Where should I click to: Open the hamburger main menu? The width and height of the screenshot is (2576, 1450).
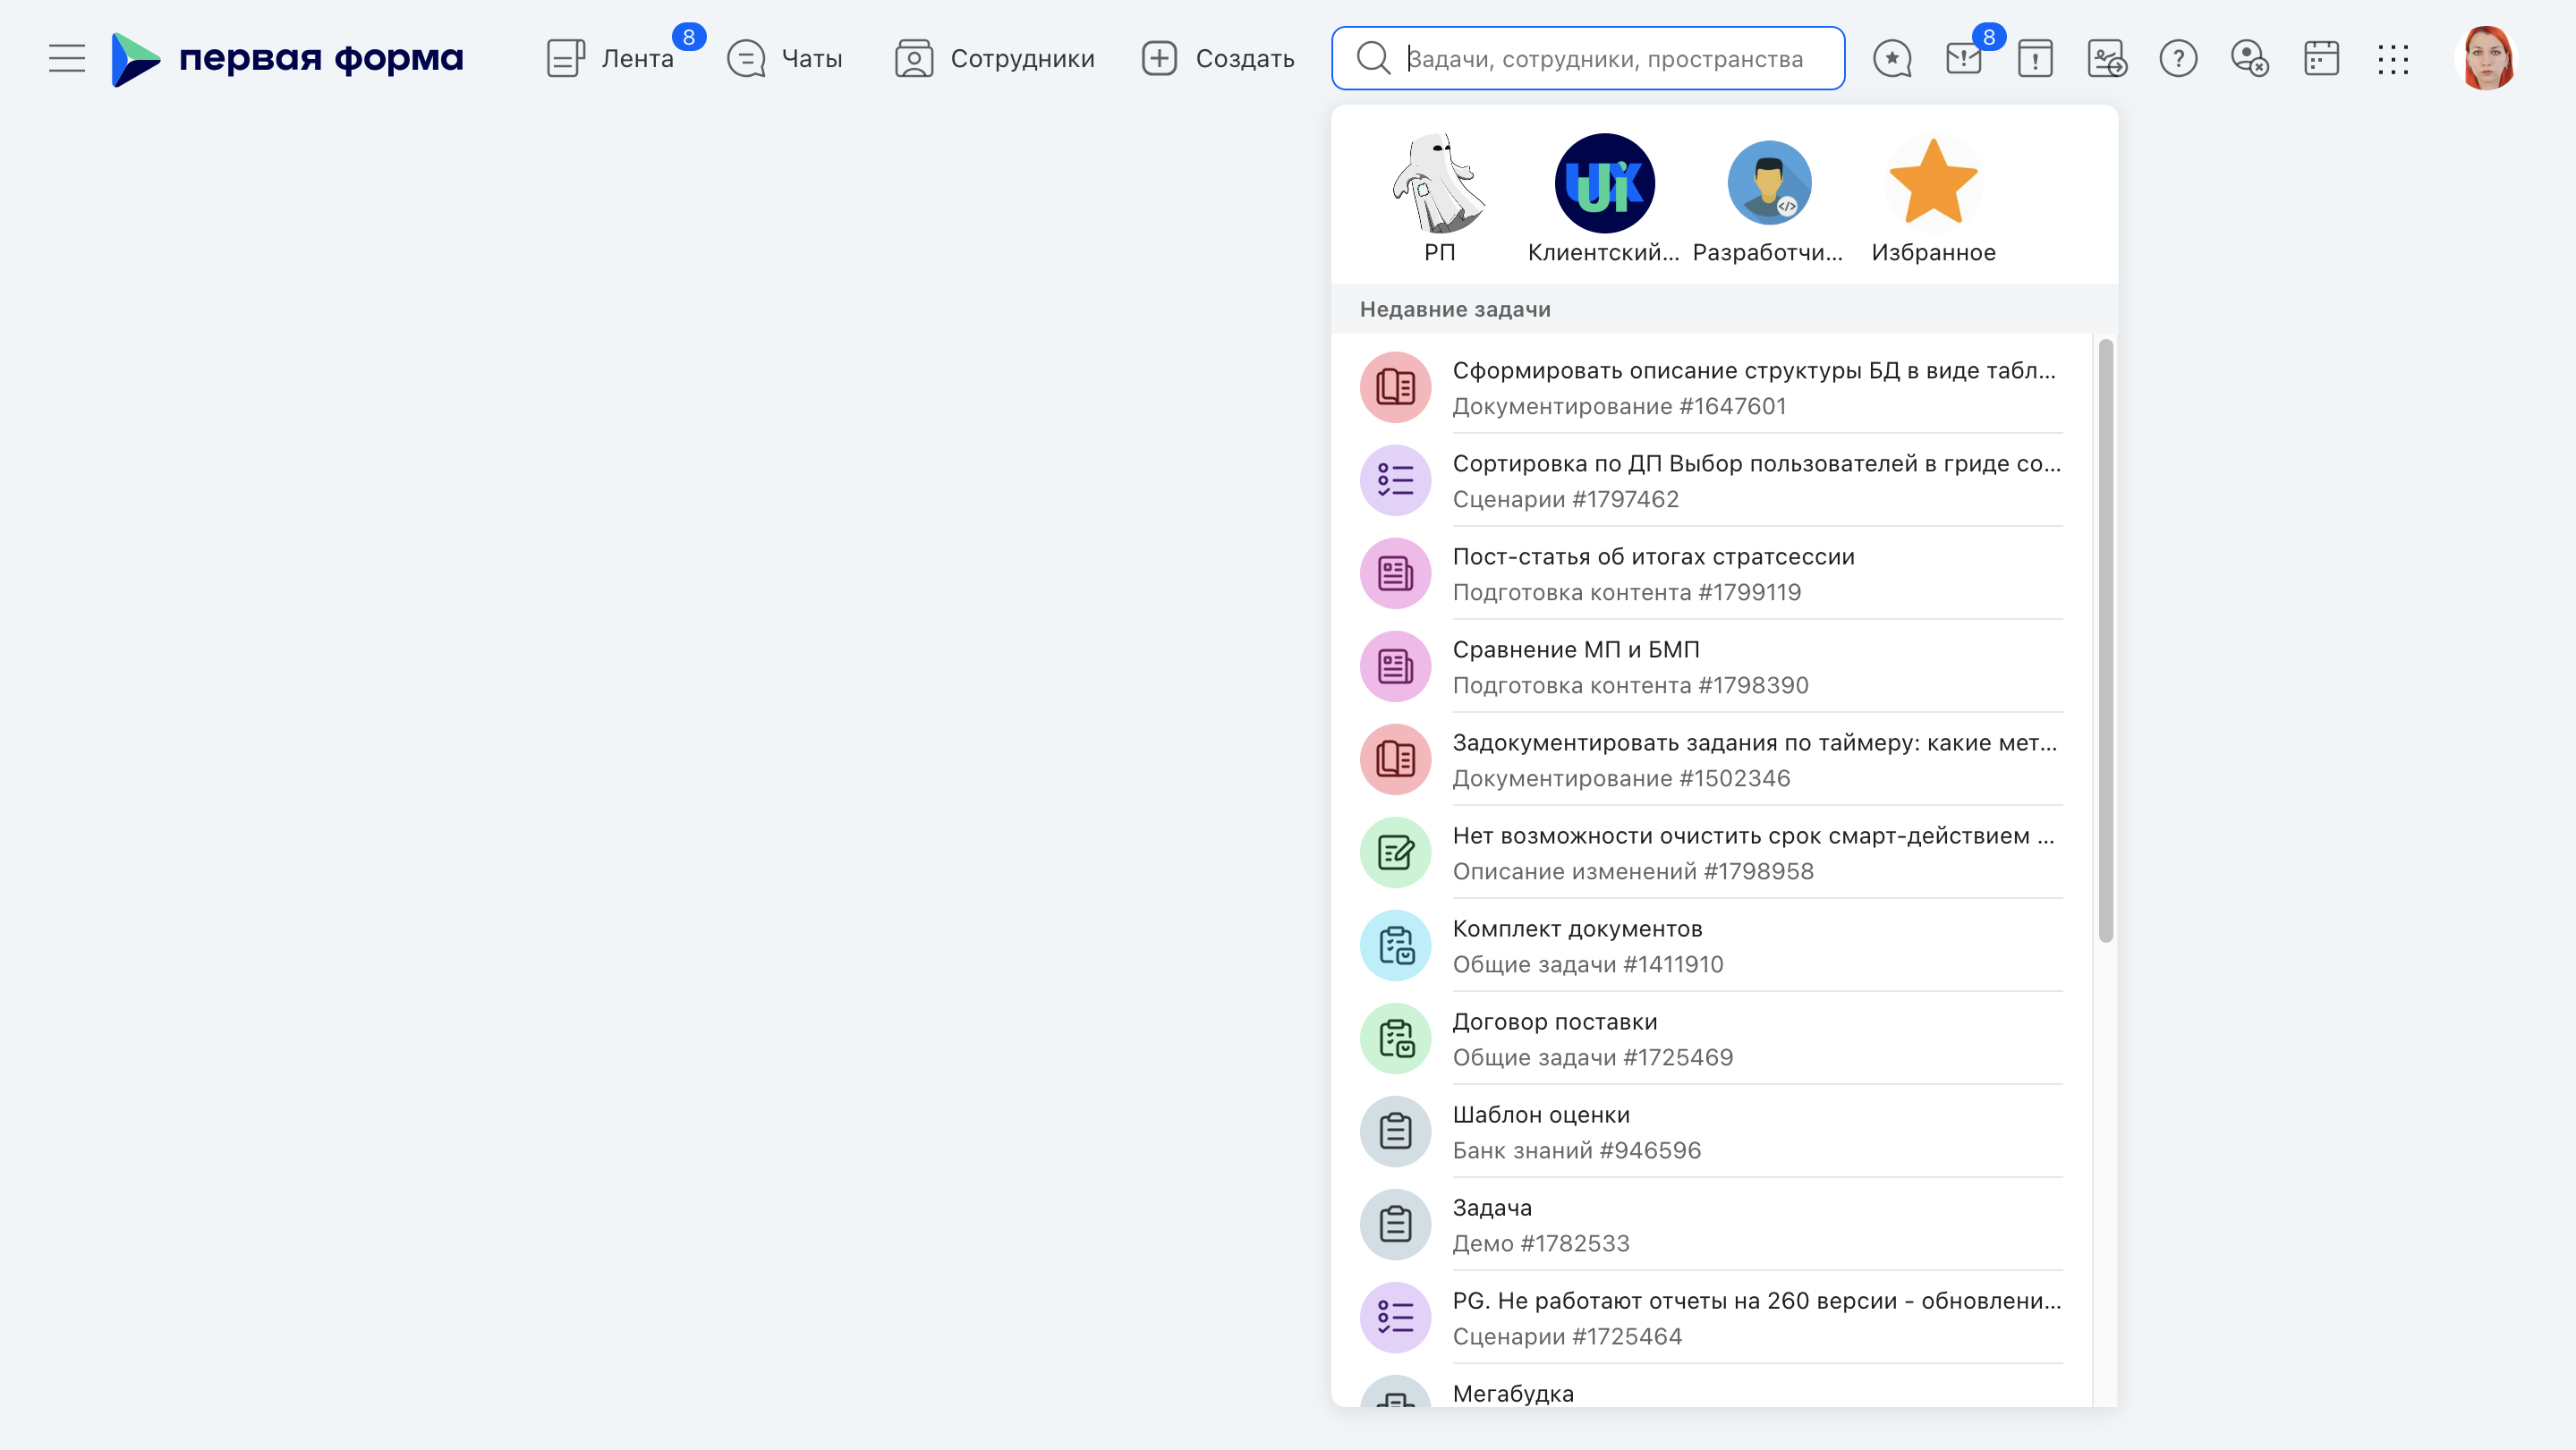(x=67, y=58)
